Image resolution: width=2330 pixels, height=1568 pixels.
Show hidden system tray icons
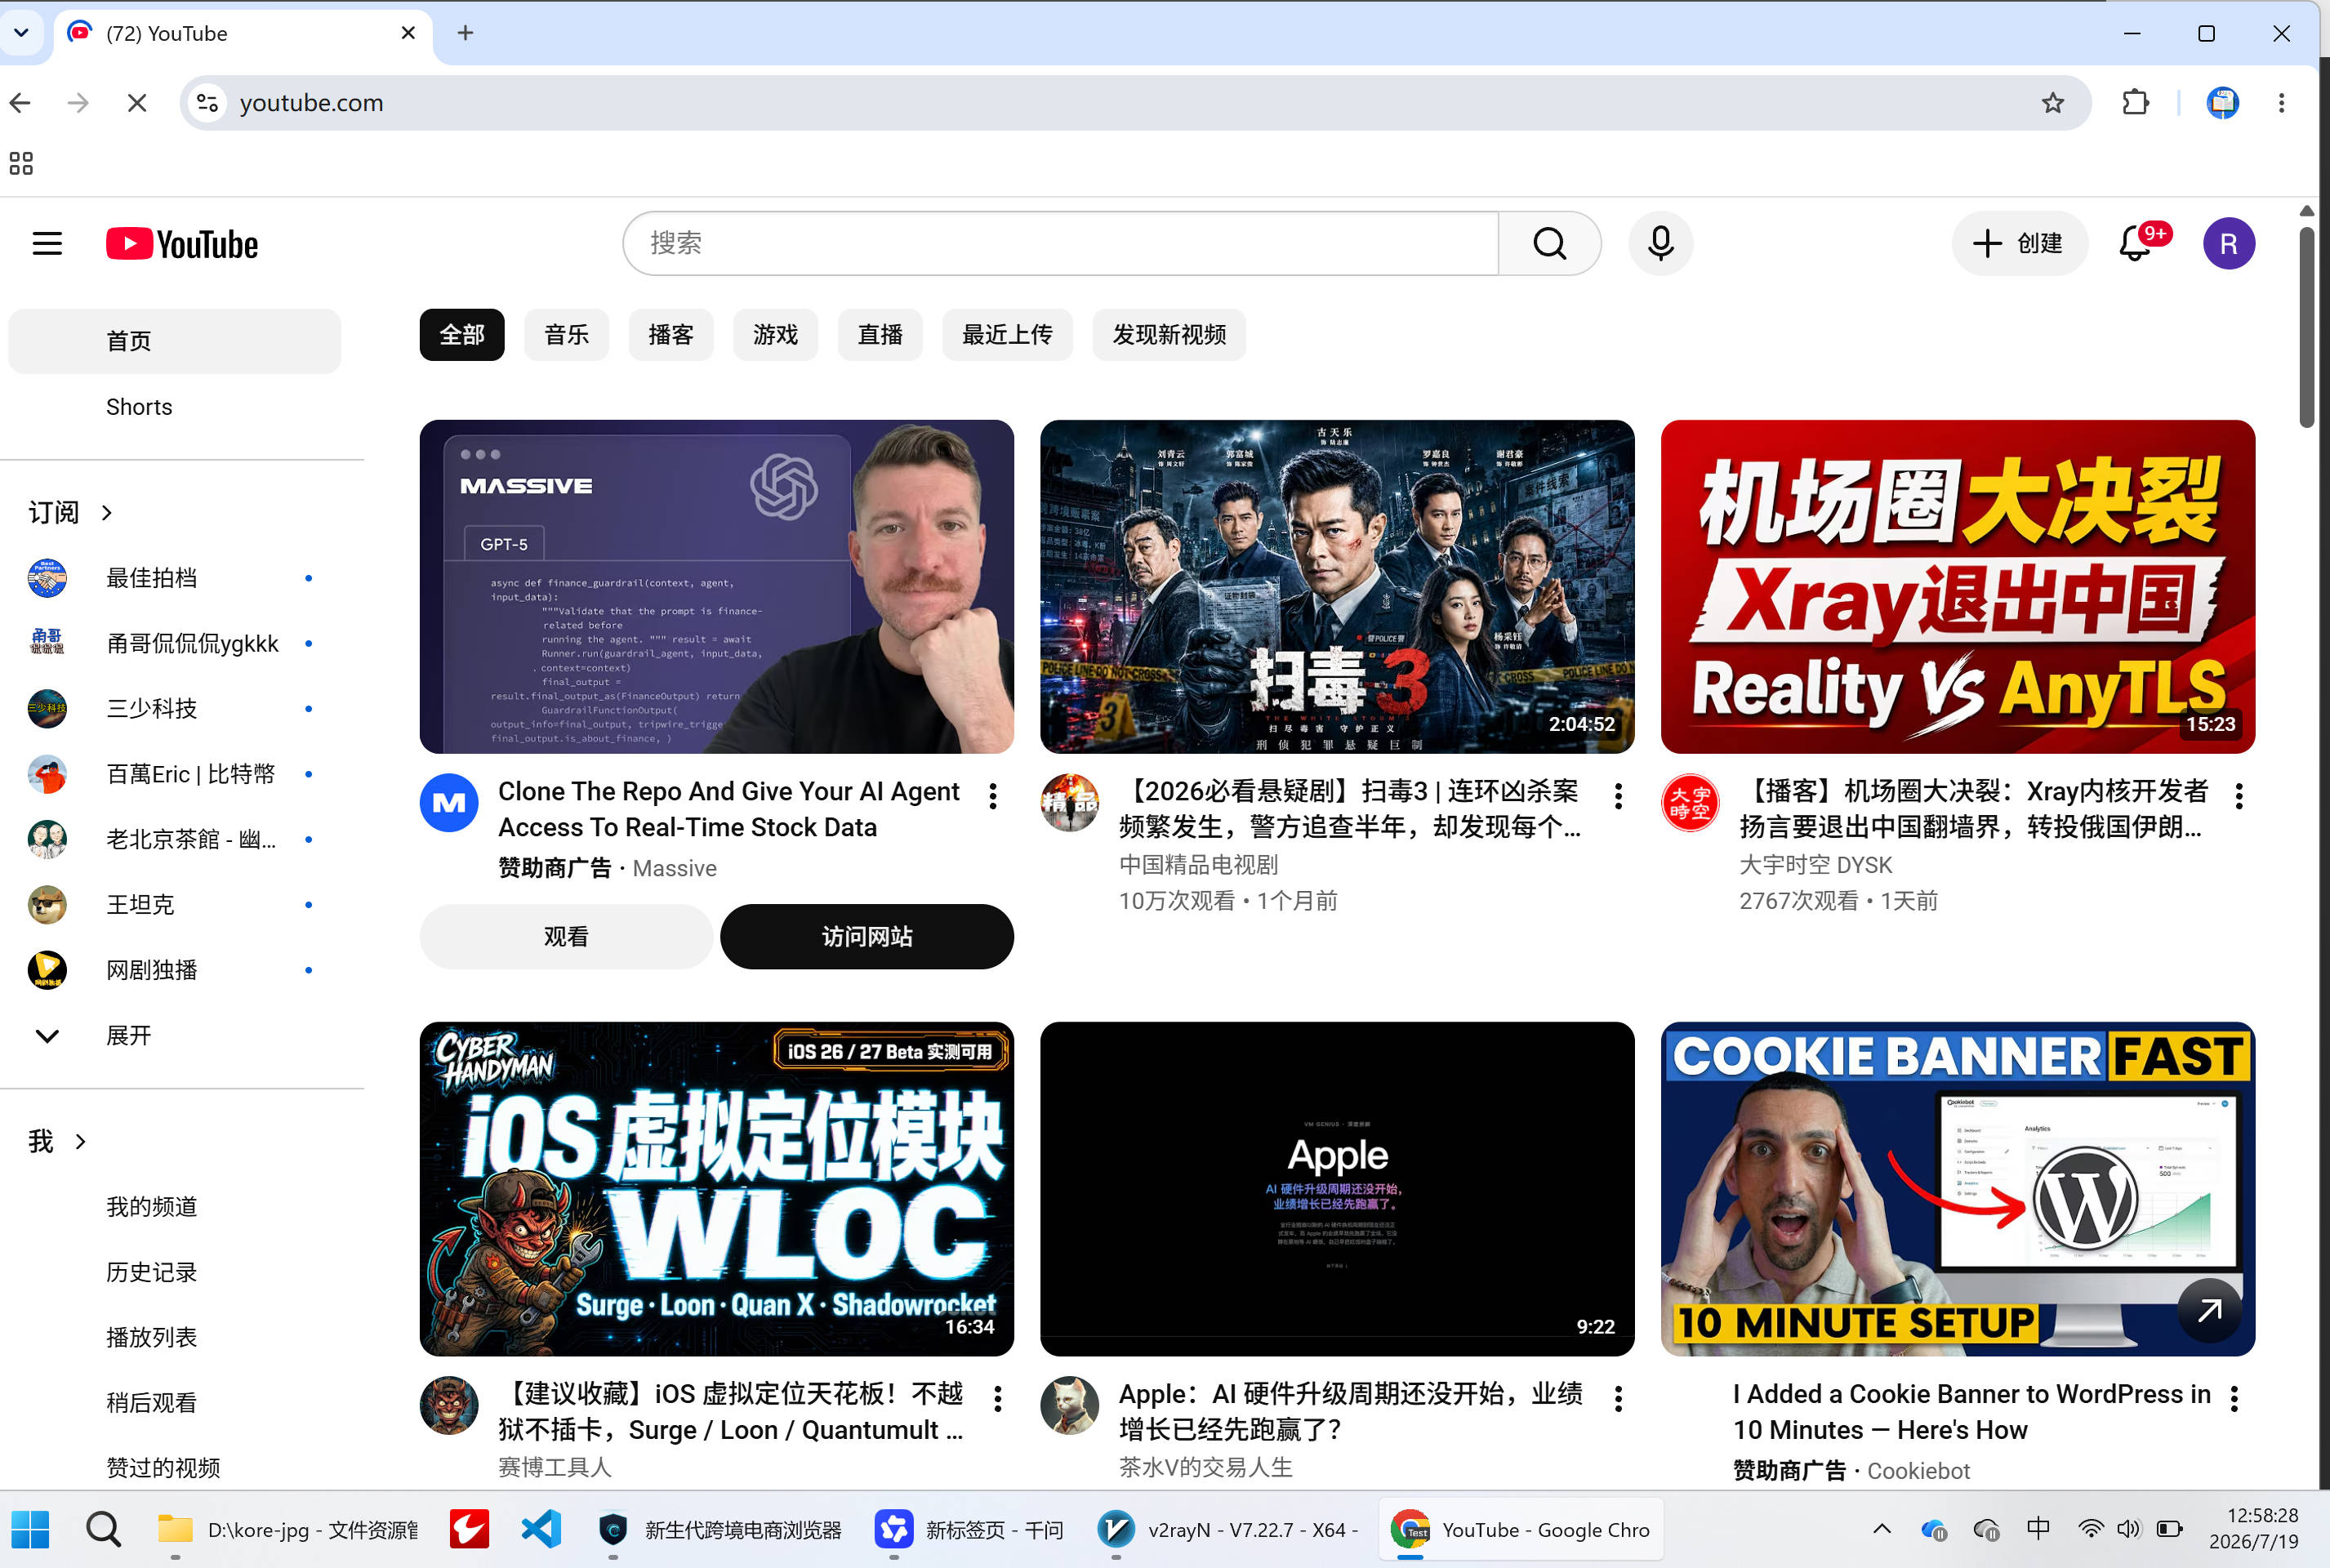pos(1881,1528)
